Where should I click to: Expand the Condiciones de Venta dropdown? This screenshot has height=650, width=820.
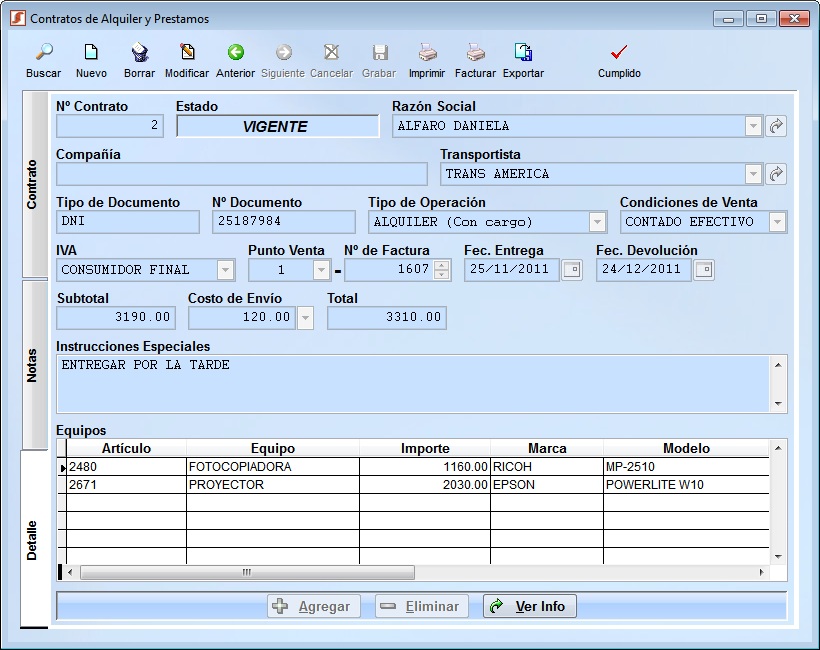point(777,222)
